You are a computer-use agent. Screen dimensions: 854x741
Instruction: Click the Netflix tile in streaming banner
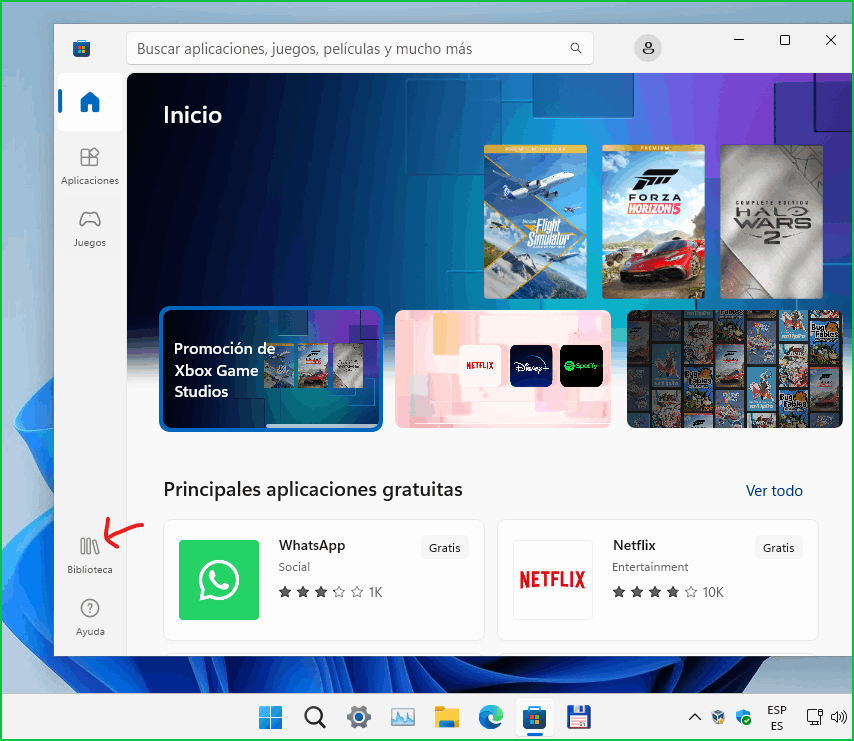tap(480, 366)
